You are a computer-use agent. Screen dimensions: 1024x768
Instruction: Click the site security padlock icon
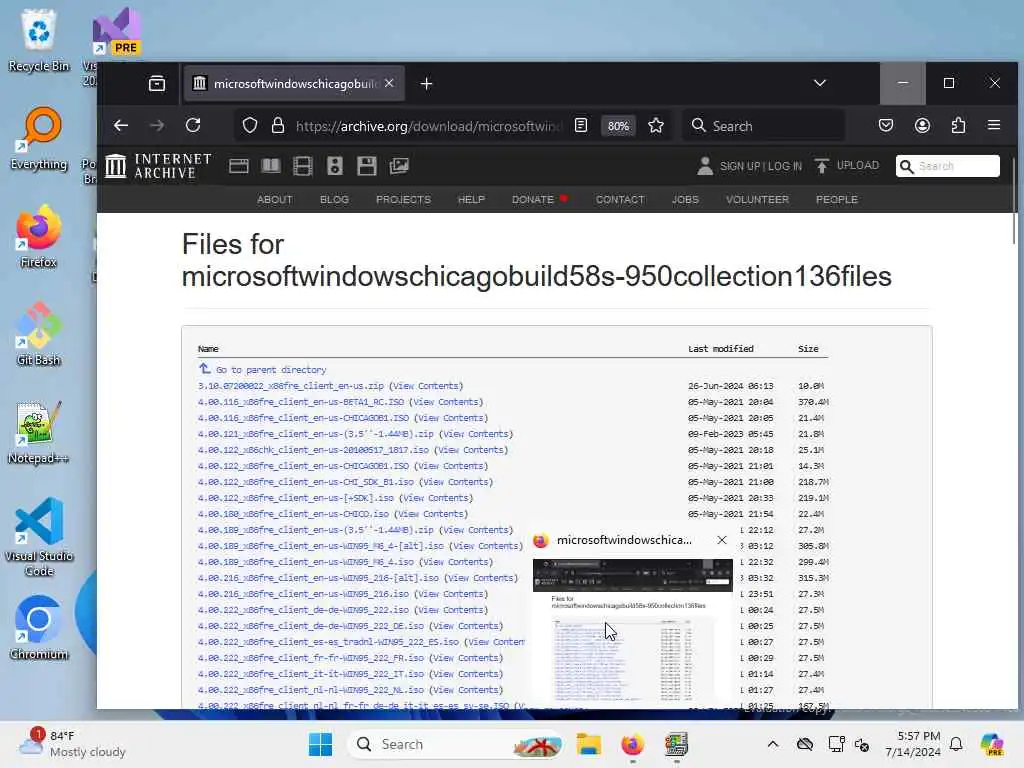(278, 125)
